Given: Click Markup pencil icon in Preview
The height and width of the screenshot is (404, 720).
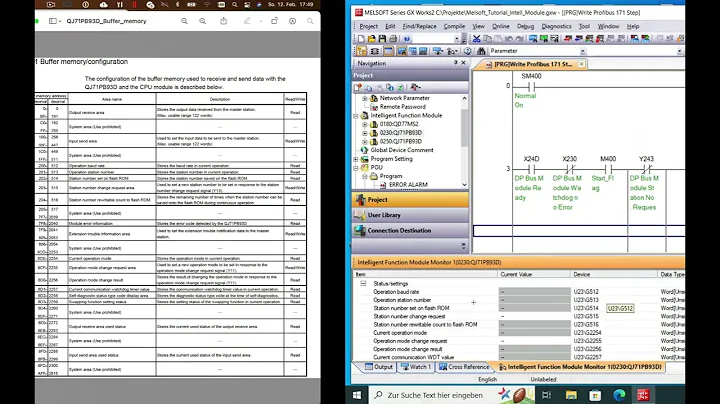Looking at the screenshot, I should (247, 21).
